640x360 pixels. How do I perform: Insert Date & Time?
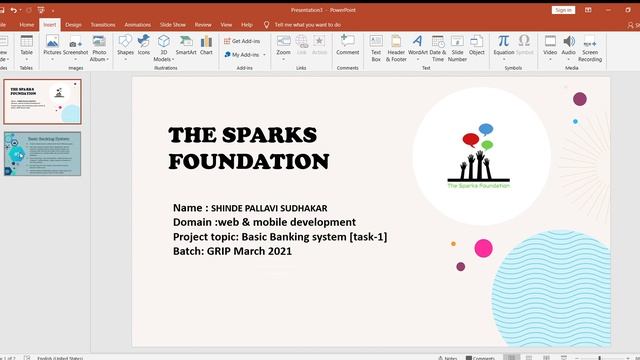click(x=438, y=48)
